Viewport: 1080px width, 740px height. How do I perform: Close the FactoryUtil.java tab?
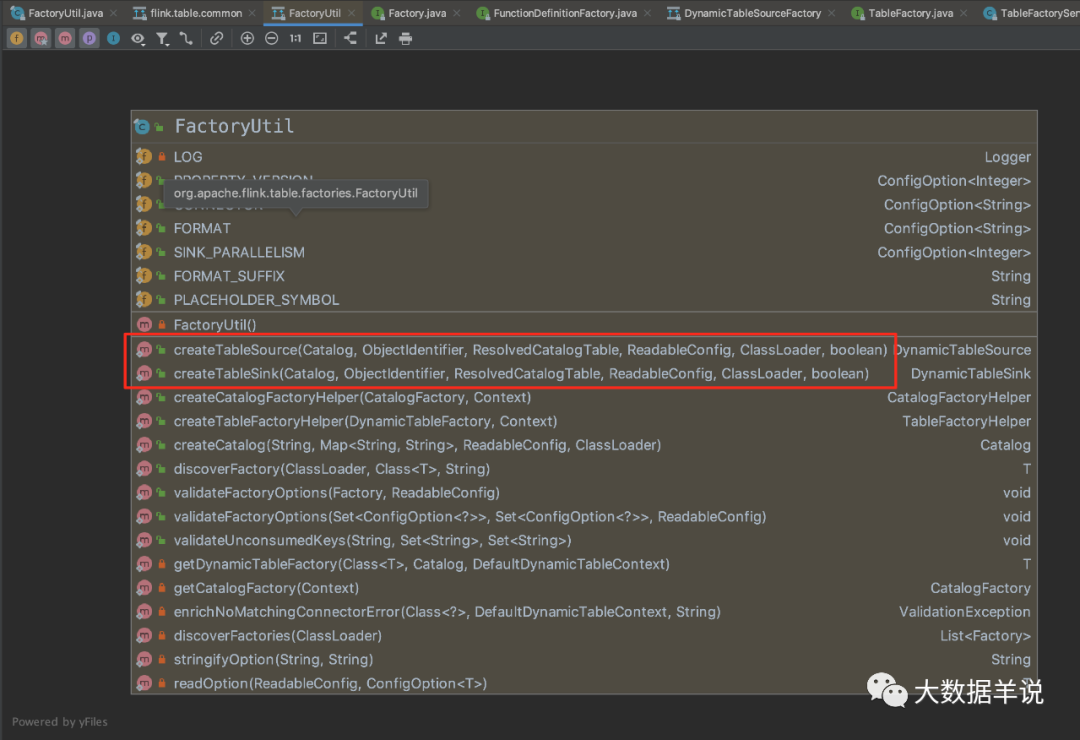click(x=114, y=13)
